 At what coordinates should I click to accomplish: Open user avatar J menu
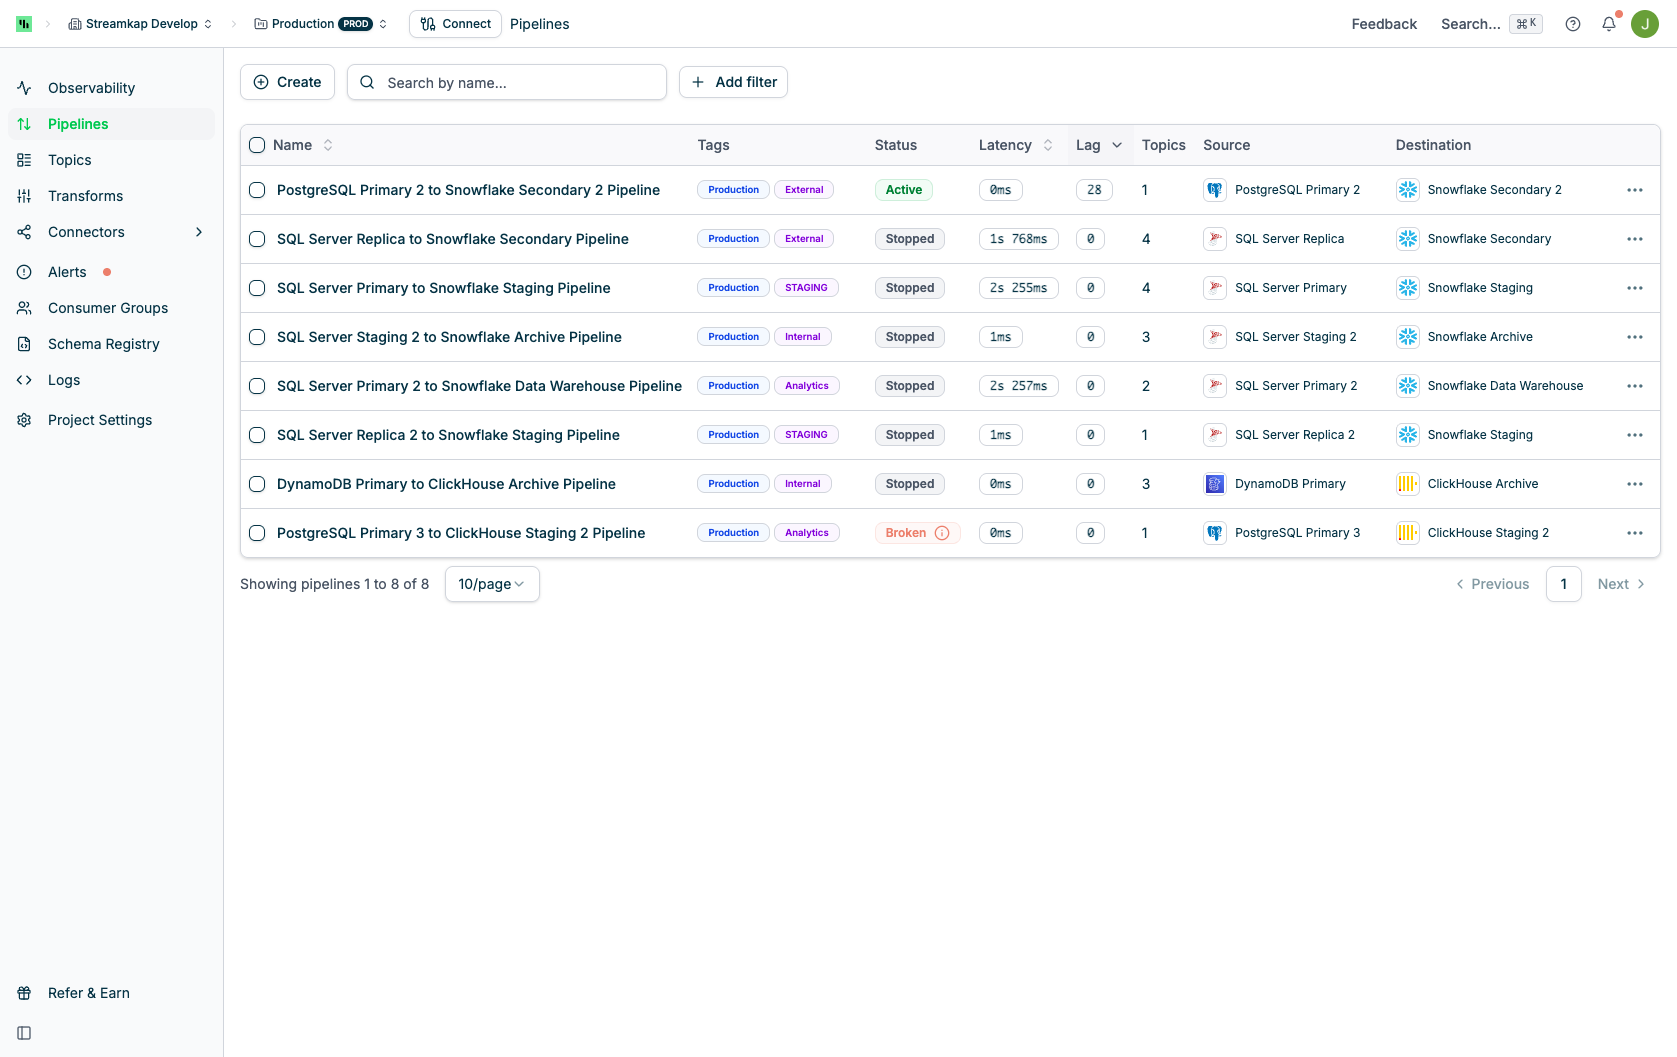pyautogui.click(x=1645, y=24)
